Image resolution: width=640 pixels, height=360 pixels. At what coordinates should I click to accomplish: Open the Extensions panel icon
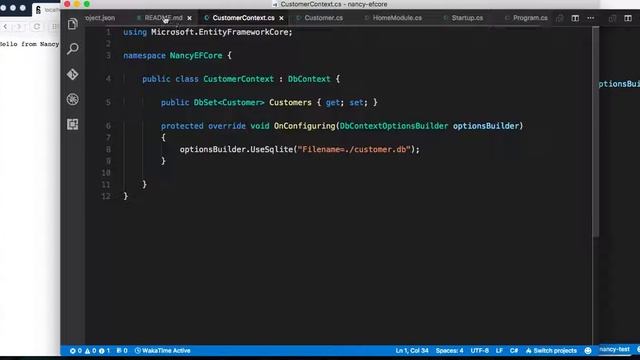pyautogui.click(x=73, y=124)
